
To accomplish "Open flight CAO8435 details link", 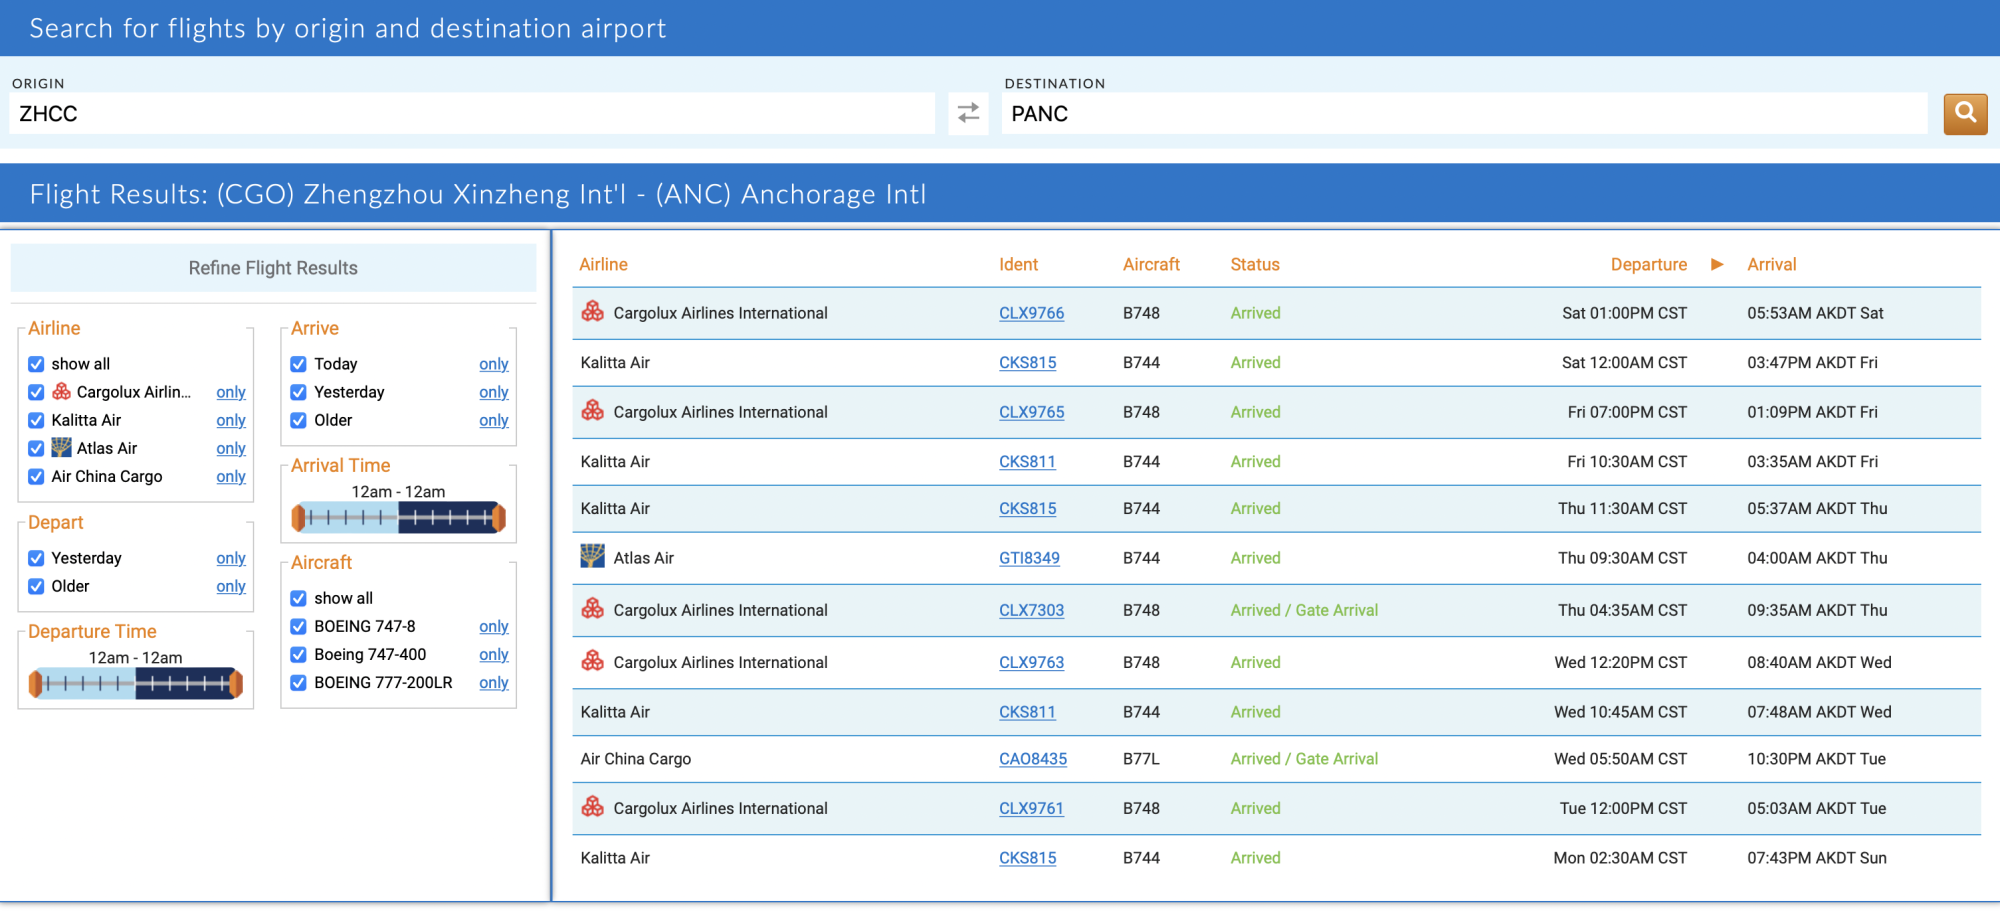I will click(1032, 759).
